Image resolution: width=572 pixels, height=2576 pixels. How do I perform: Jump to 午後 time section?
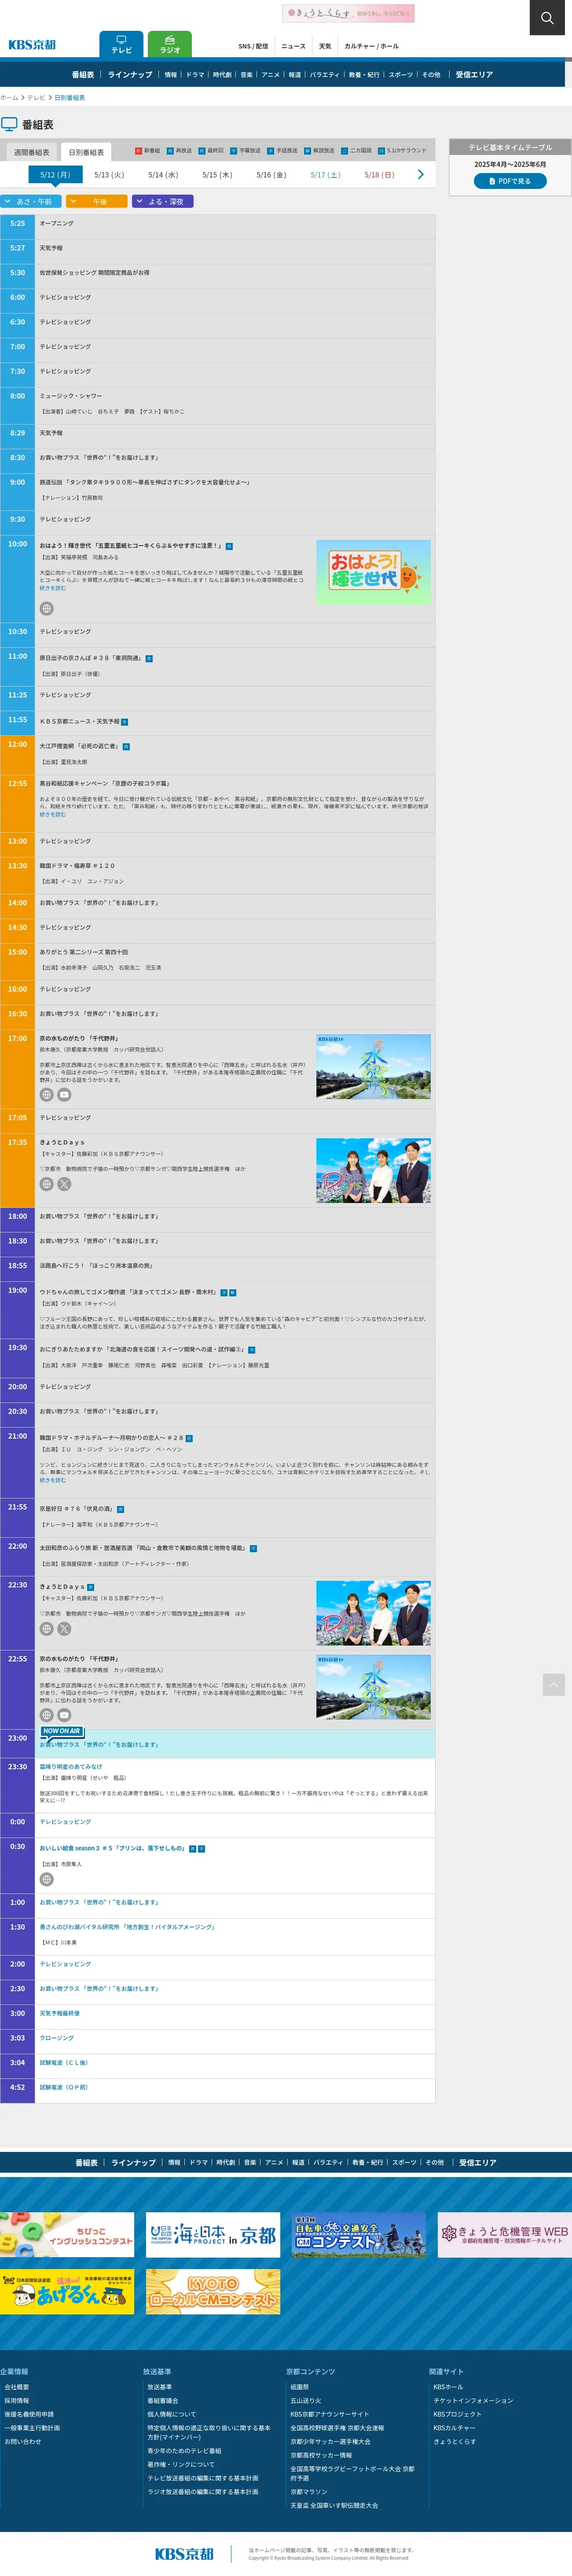click(x=97, y=201)
